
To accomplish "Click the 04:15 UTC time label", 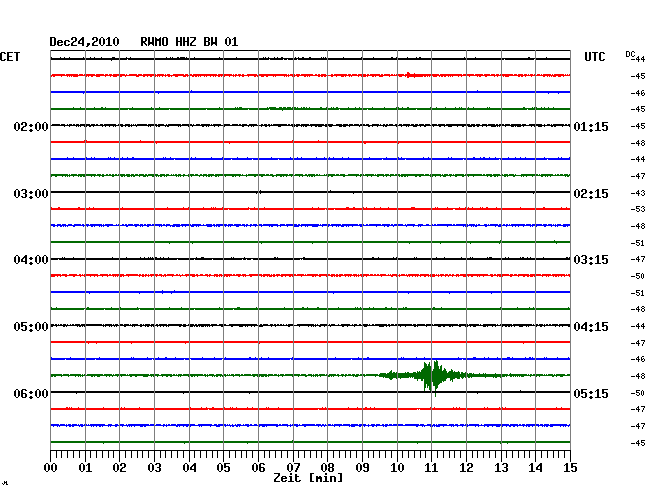I will 591,327.
